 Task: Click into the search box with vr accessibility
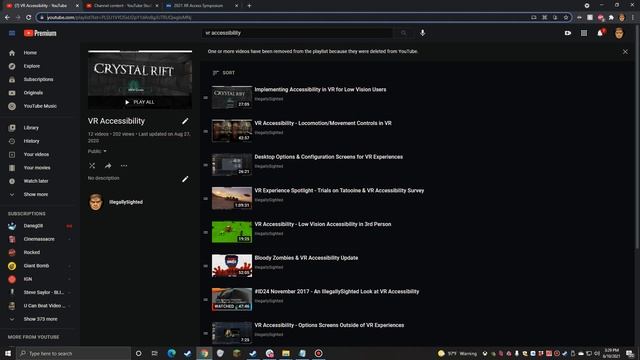point(298,33)
